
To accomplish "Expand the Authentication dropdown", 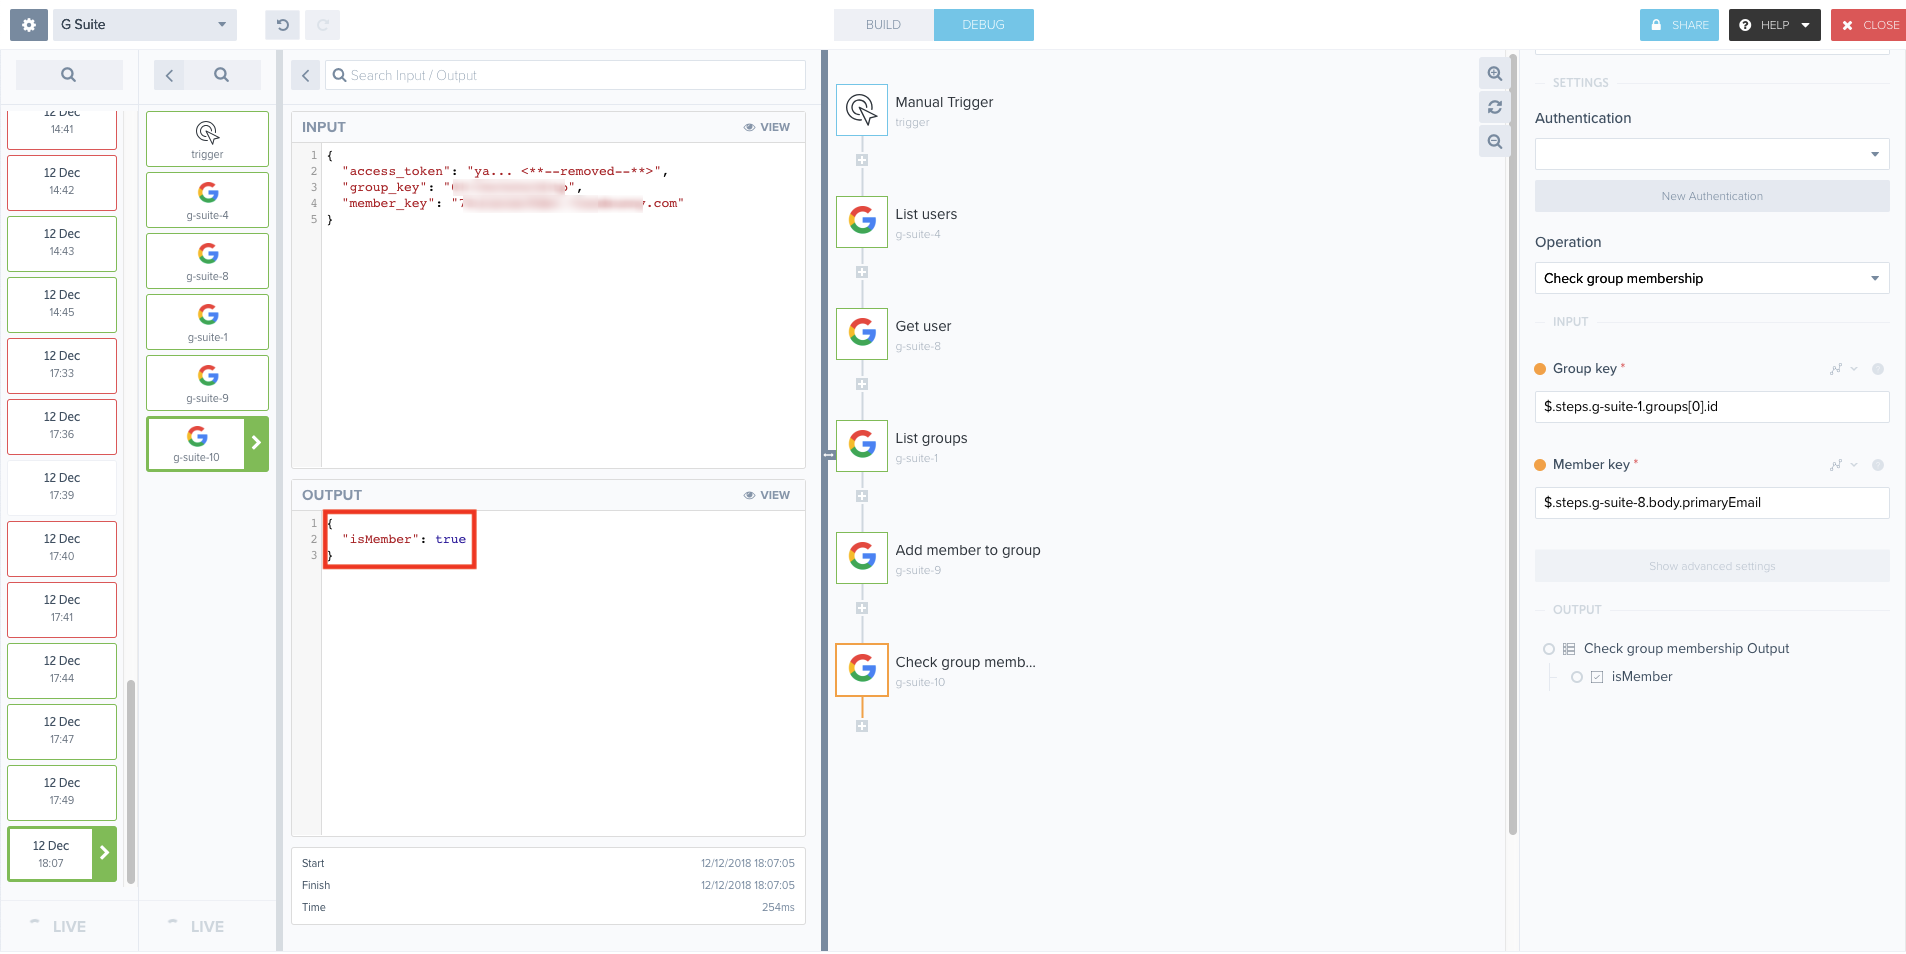I will tap(1711, 154).
